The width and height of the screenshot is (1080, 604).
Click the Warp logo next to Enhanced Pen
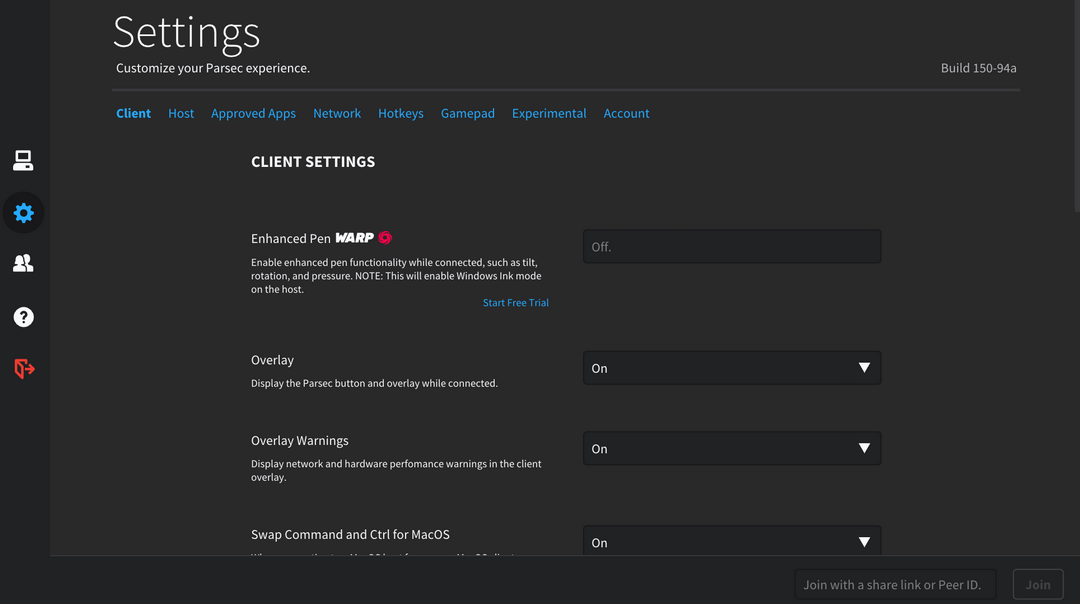(x=364, y=238)
